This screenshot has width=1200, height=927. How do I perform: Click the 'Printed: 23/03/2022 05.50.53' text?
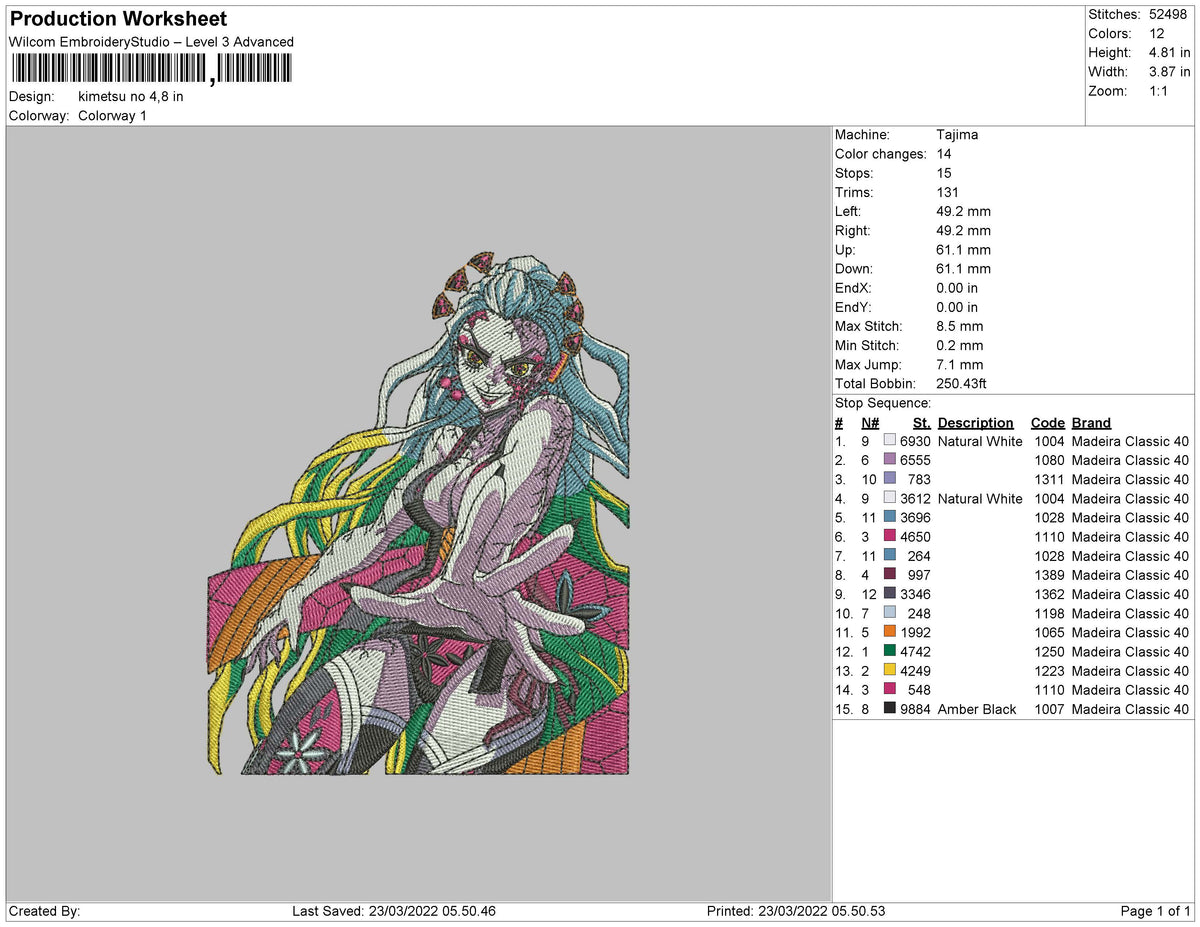pyautogui.click(x=796, y=911)
